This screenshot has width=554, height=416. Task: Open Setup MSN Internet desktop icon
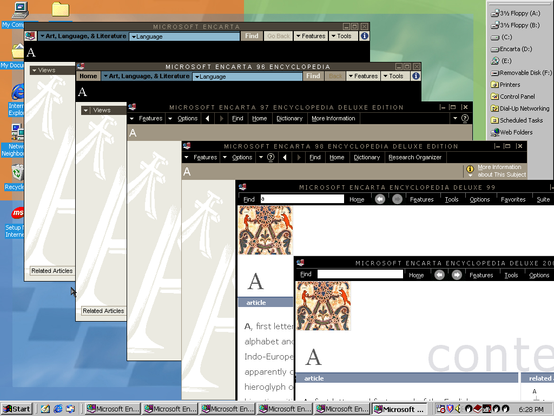point(18,213)
